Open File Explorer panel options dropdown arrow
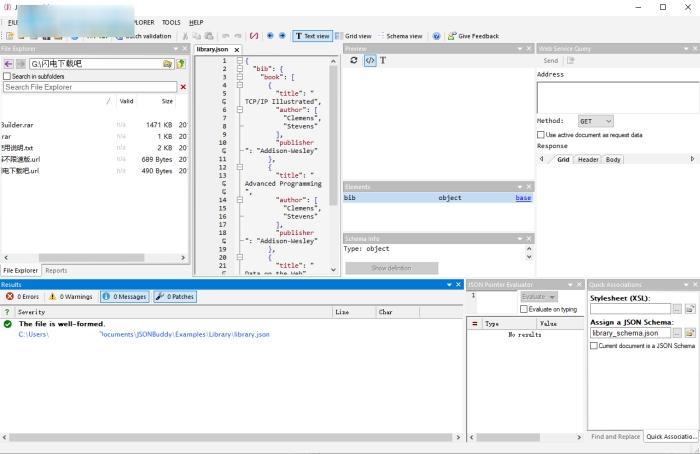This screenshot has height=454, width=700. pyautogui.click(x=176, y=49)
